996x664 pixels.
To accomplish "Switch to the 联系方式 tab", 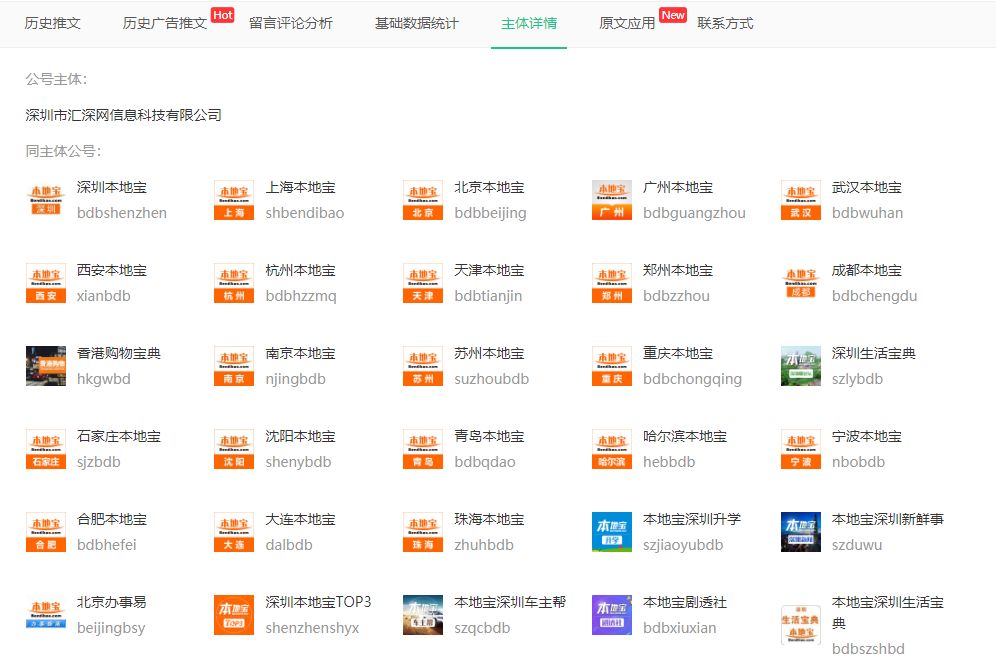I will [x=725, y=23].
